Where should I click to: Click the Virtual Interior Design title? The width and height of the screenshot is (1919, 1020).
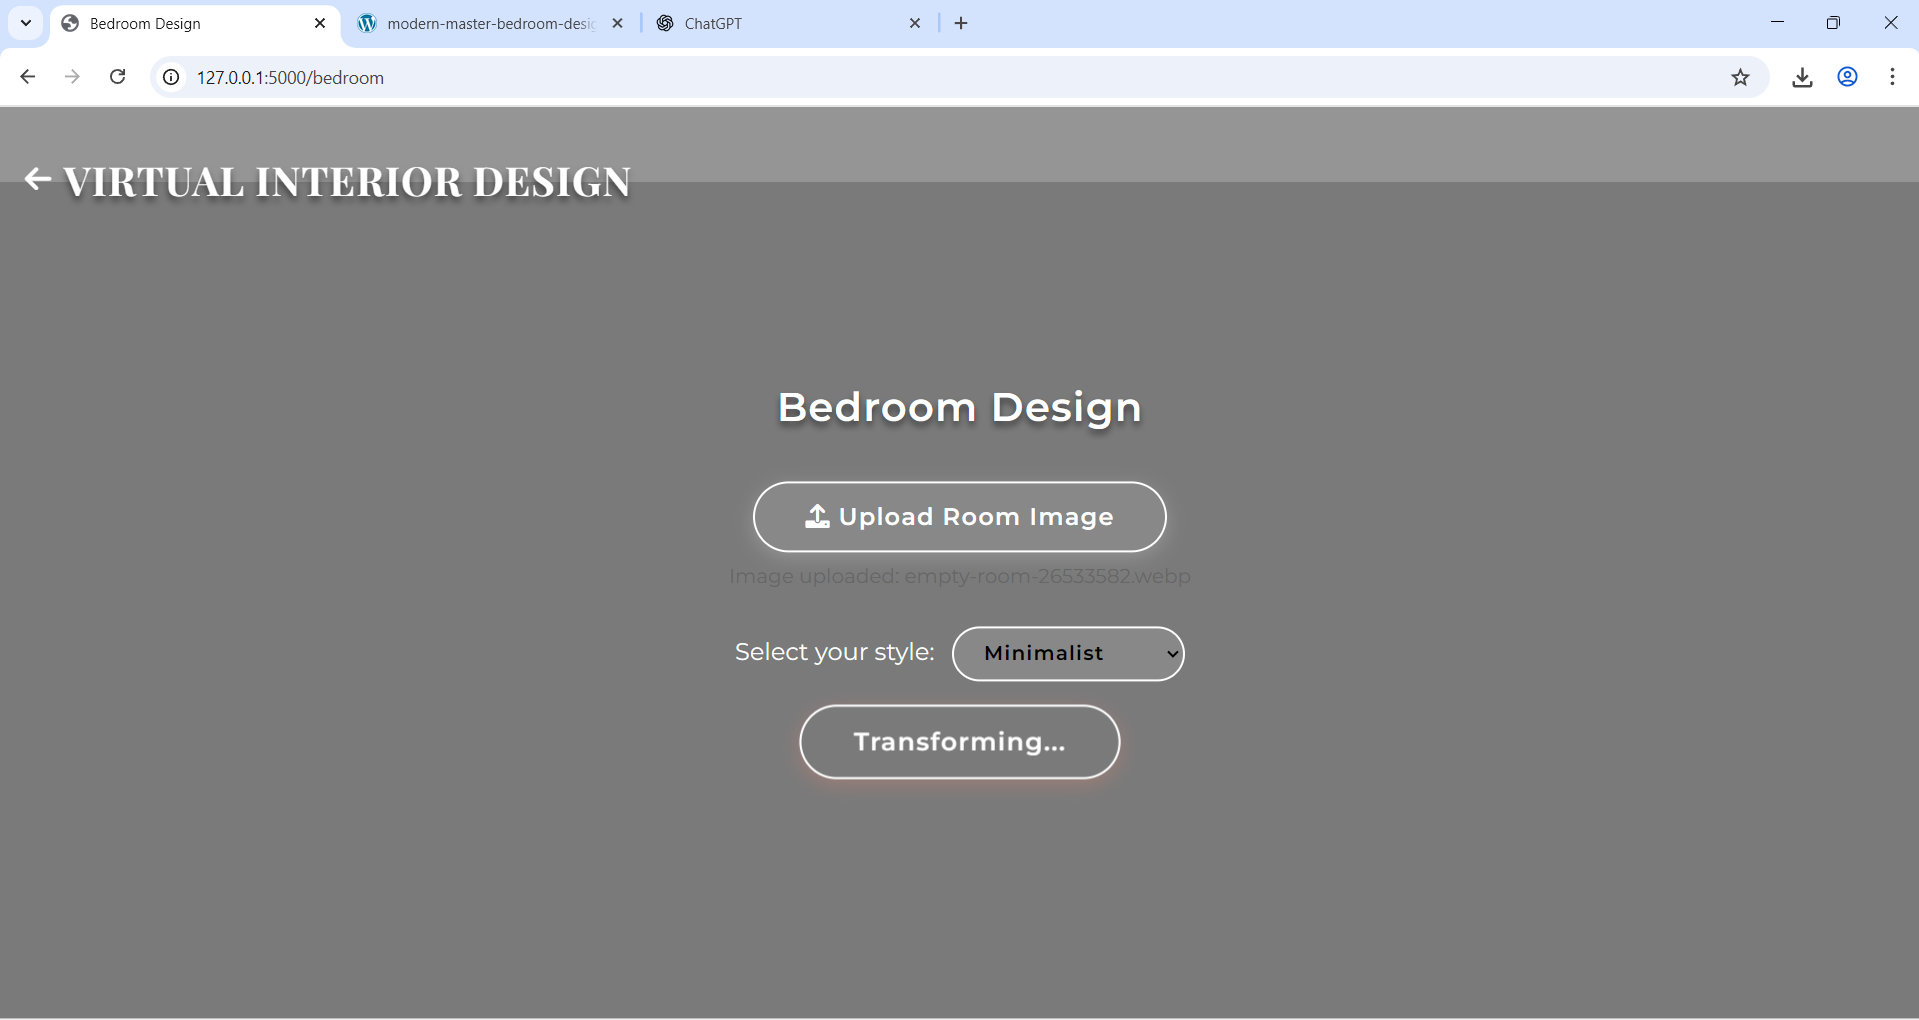pyautogui.click(x=346, y=182)
